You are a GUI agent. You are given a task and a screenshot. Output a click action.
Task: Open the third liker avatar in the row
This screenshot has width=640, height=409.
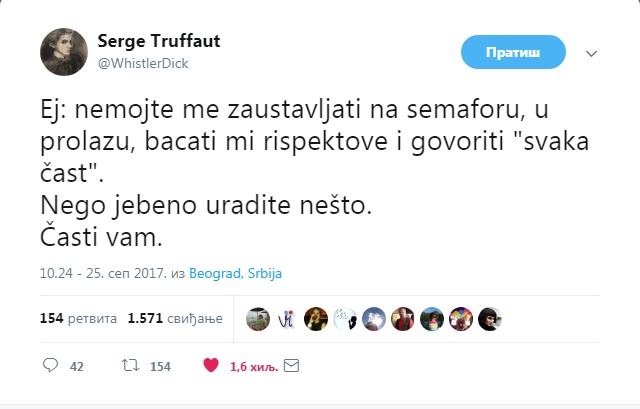(316, 319)
